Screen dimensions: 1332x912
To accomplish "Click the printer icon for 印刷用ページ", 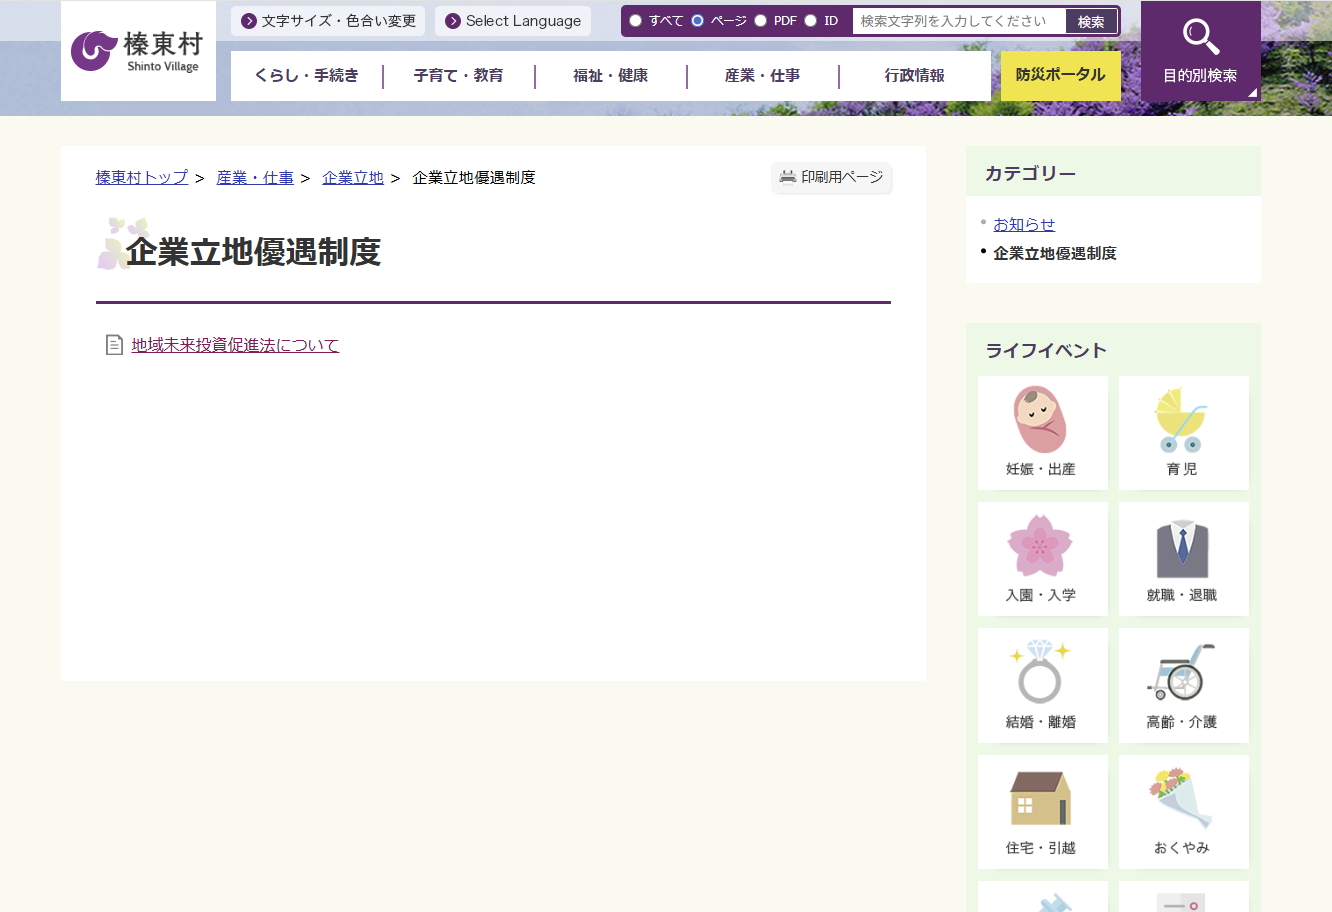I will coord(788,177).
